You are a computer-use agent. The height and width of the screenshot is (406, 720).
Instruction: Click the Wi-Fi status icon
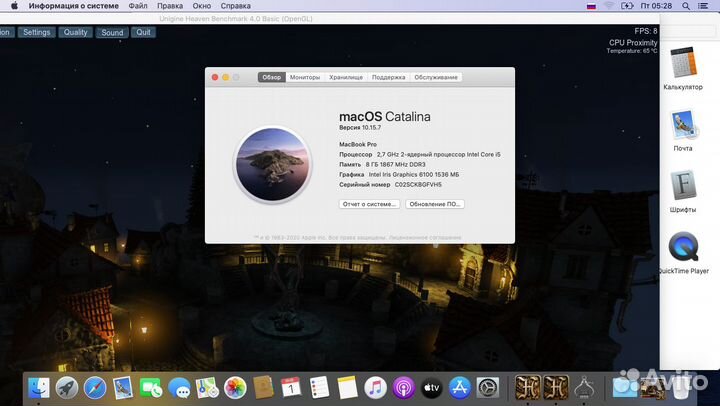(x=609, y=6)
